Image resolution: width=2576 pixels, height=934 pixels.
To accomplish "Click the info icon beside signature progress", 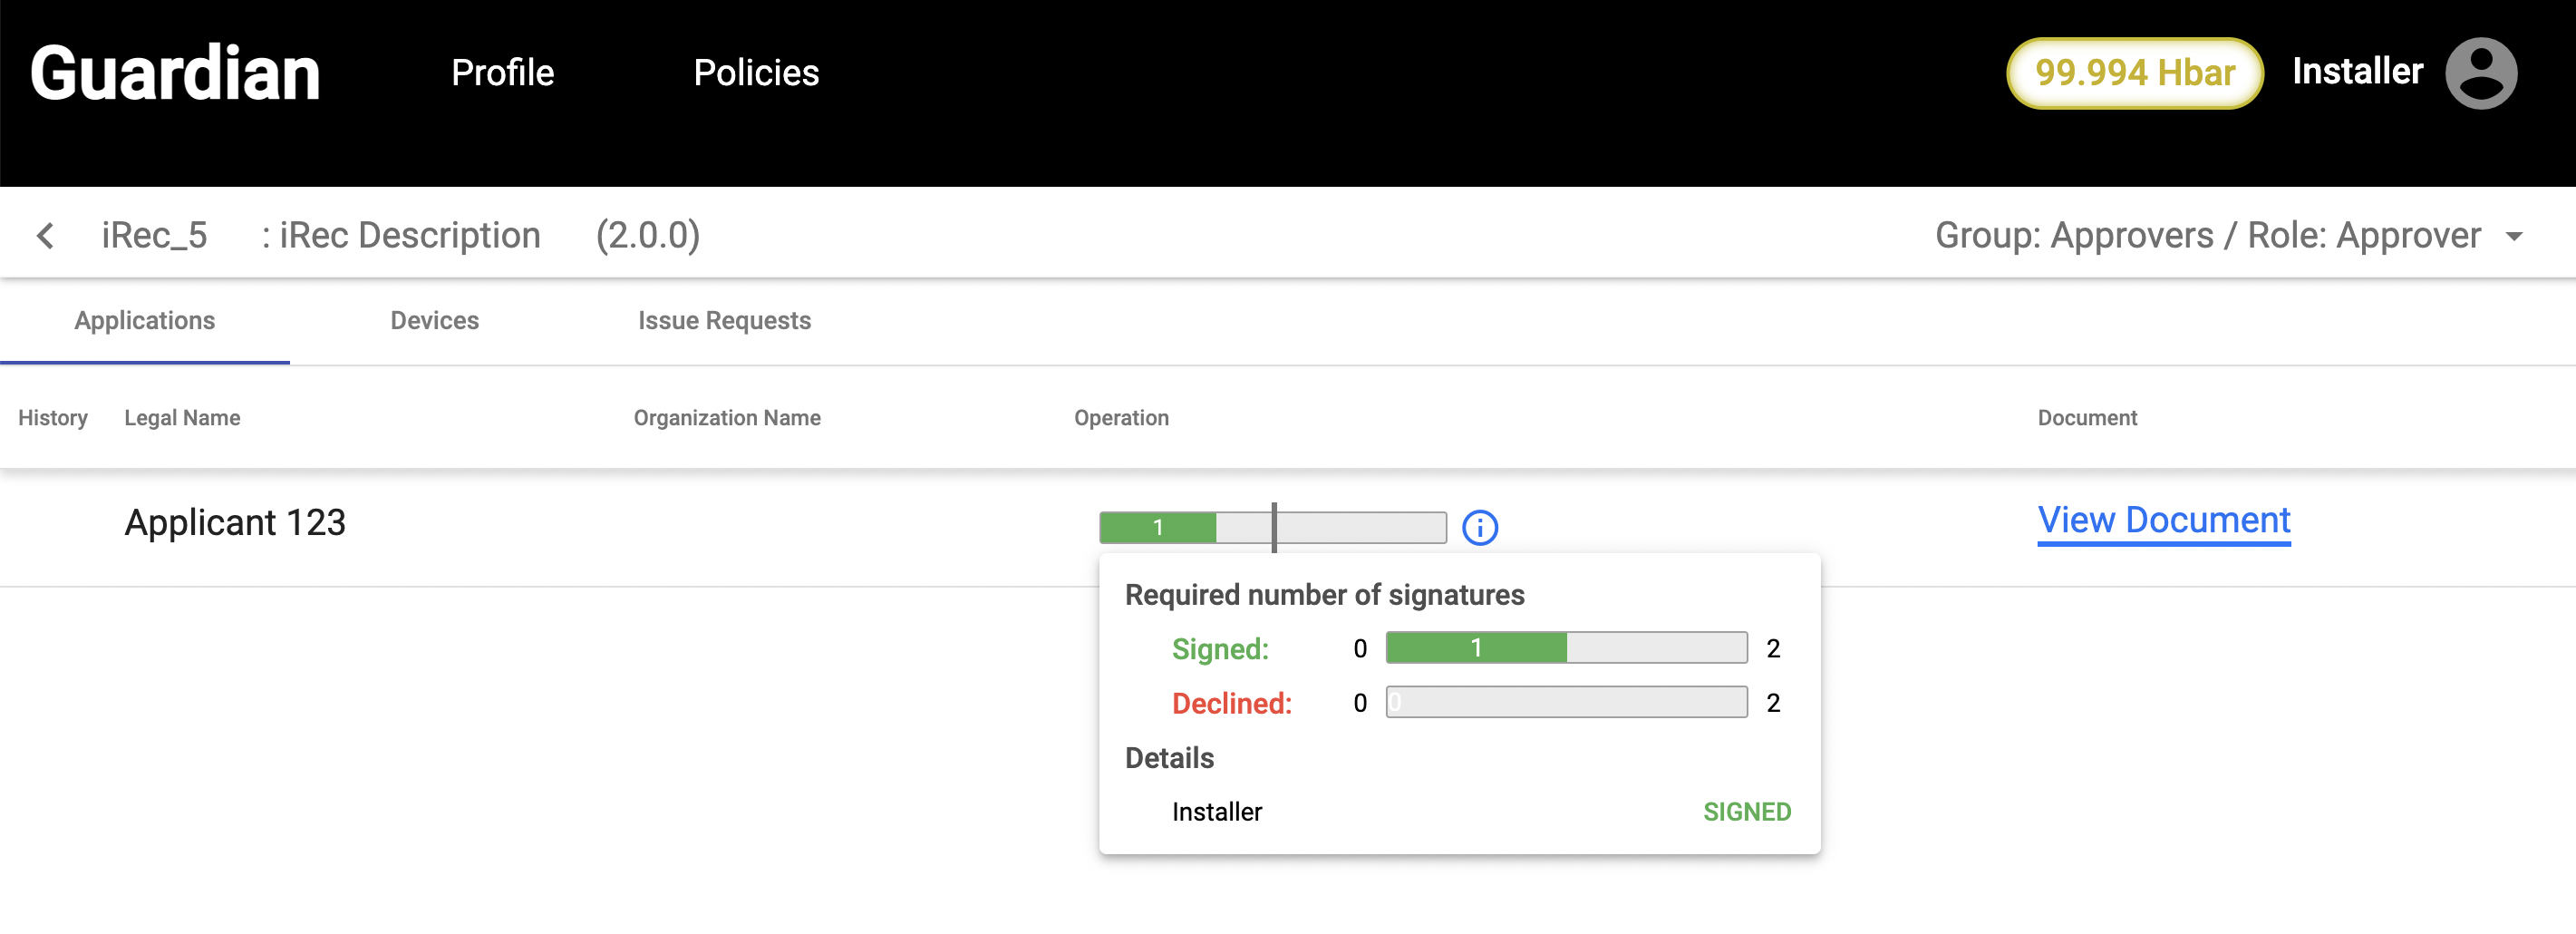I will [1479, 527].
